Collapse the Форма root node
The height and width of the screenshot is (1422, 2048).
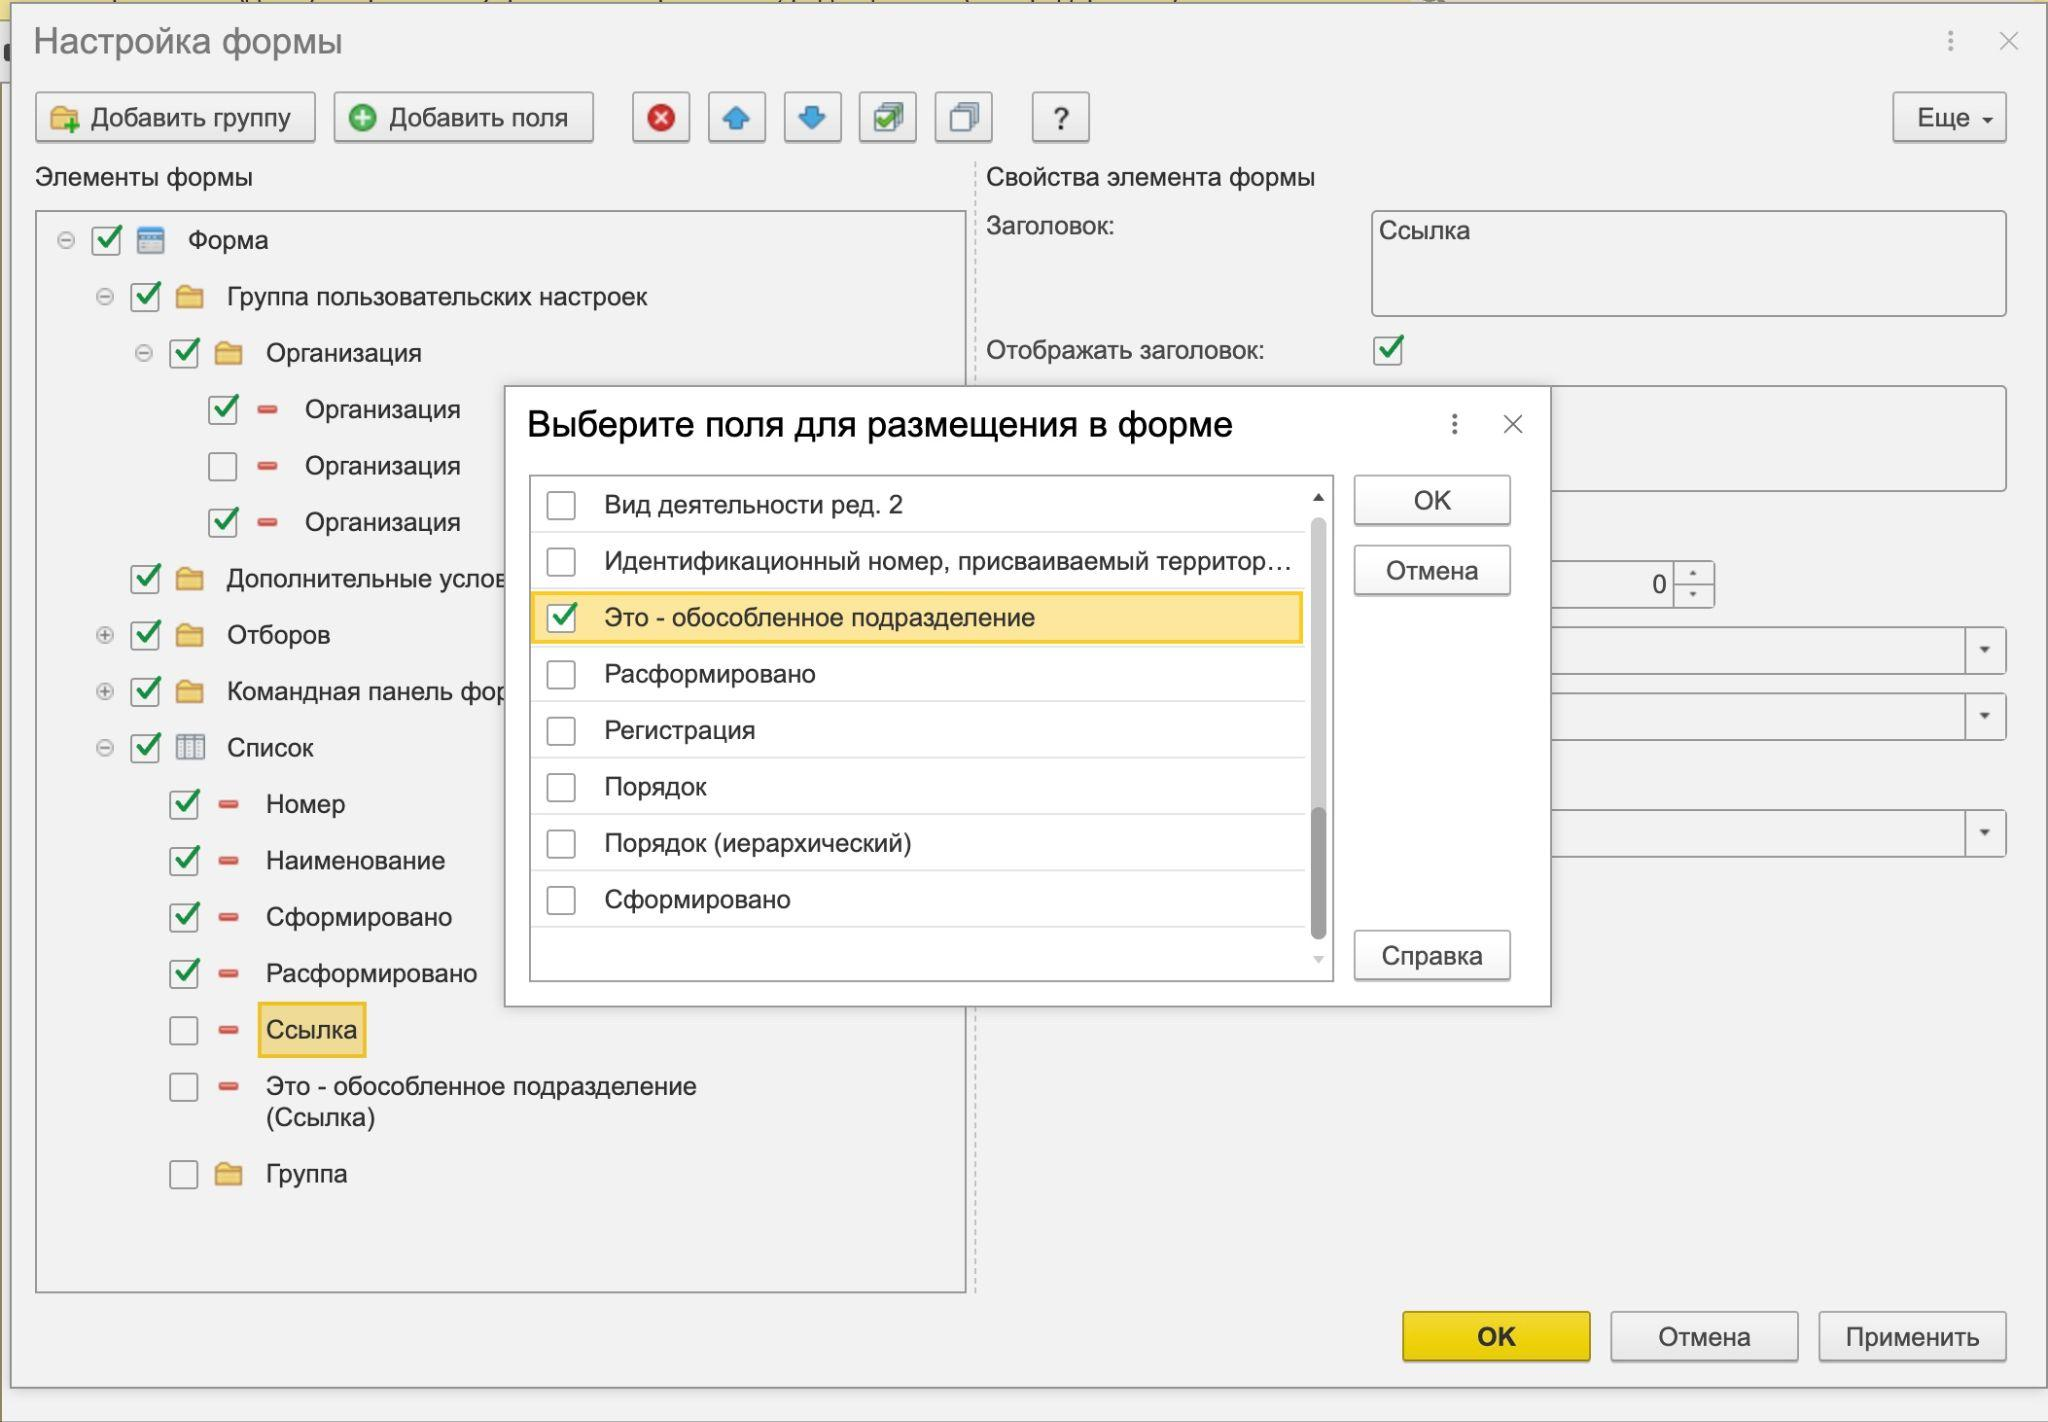[66, 240]
